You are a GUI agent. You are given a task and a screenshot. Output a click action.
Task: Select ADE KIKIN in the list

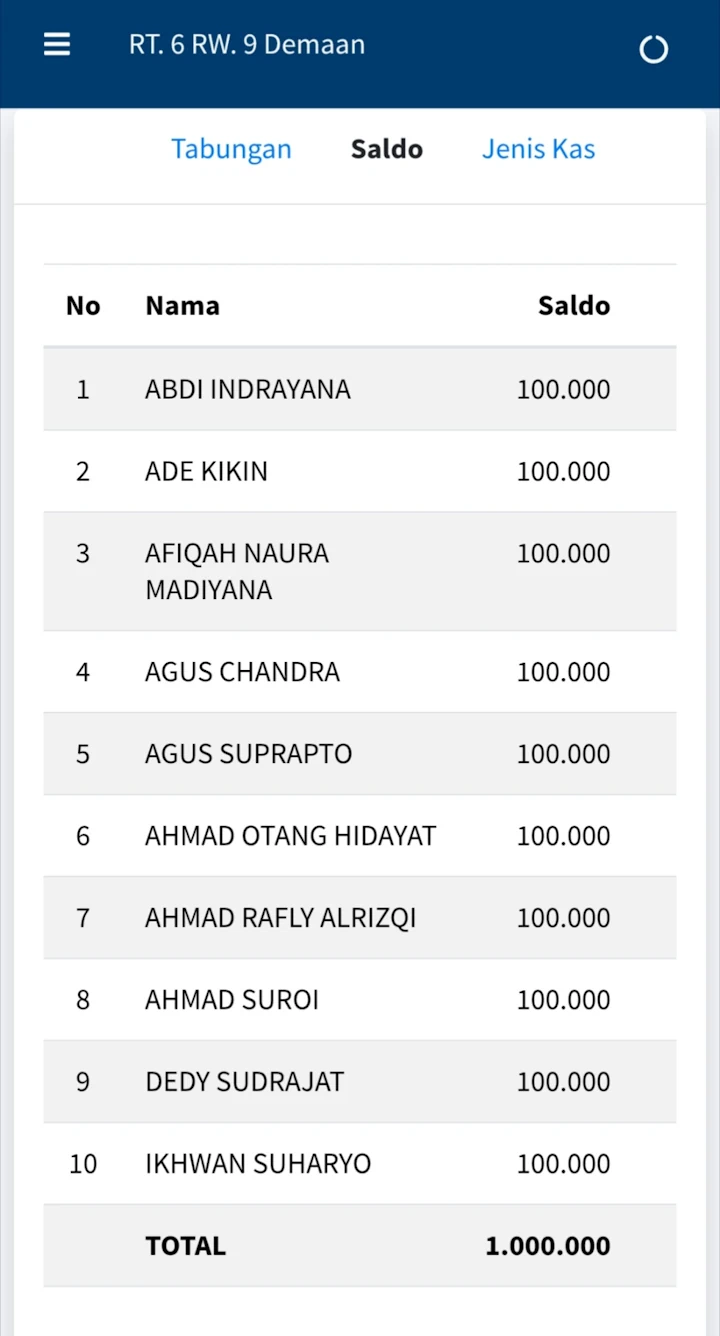click(207, 471)
